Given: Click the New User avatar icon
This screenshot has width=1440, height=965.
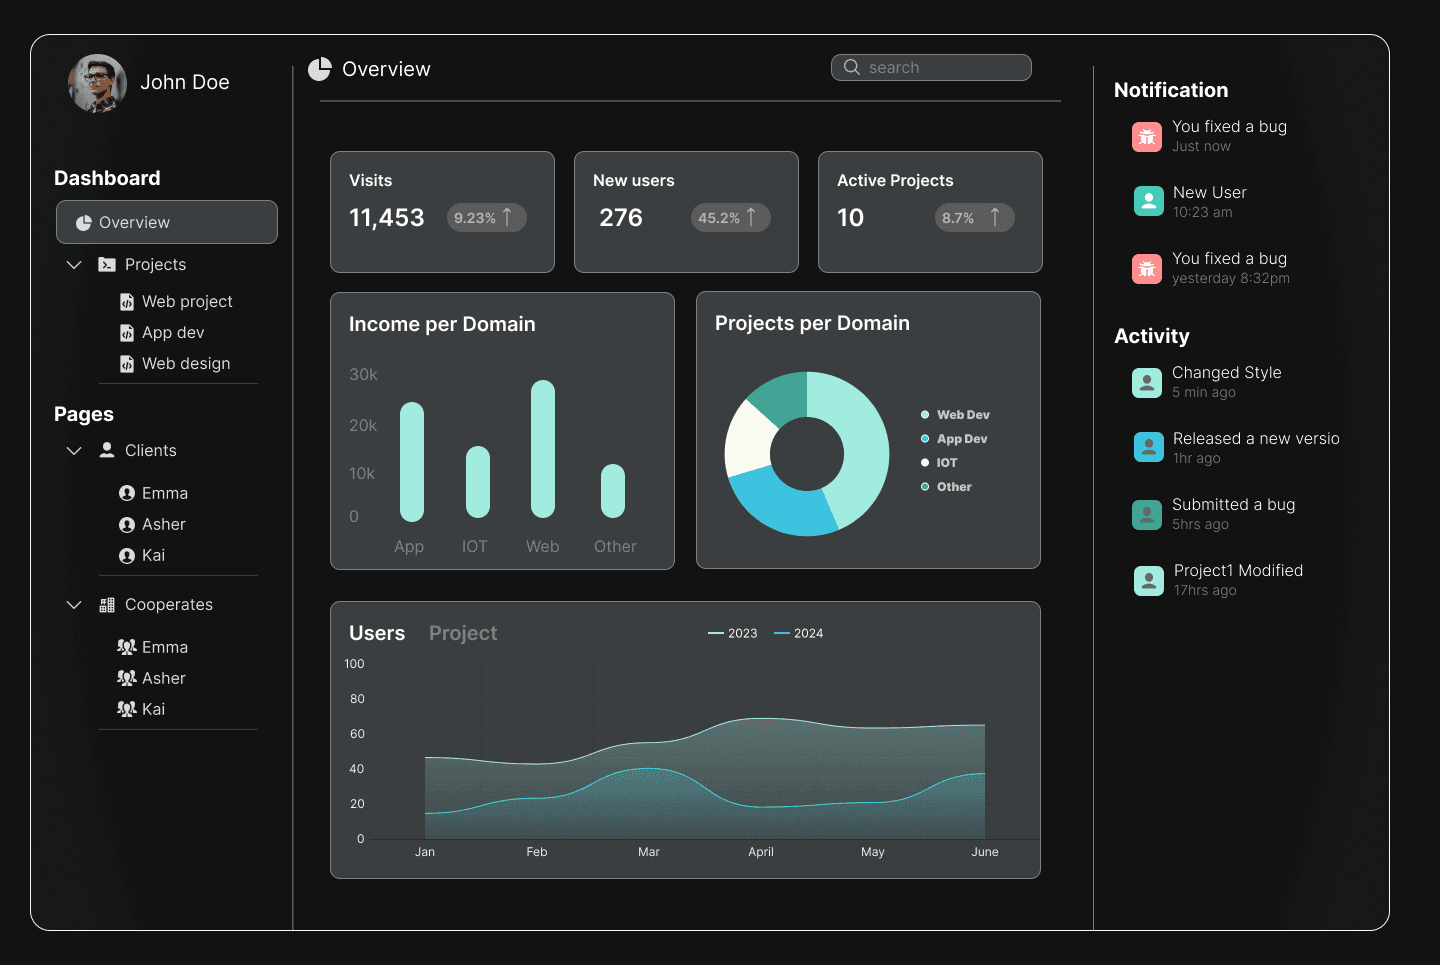Looking at the screenshot, I should [1147, 200].
